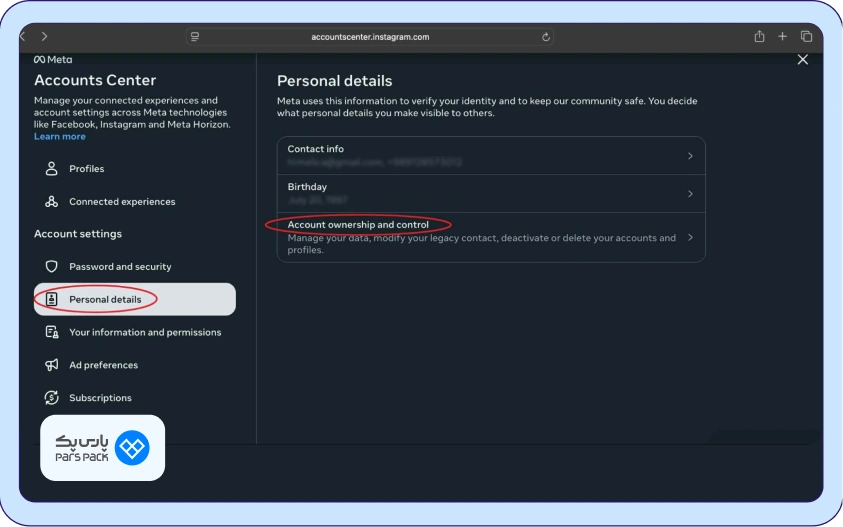843x527 pixels.
Task: Show tab overview in browser toolbar
Action: 806,37
